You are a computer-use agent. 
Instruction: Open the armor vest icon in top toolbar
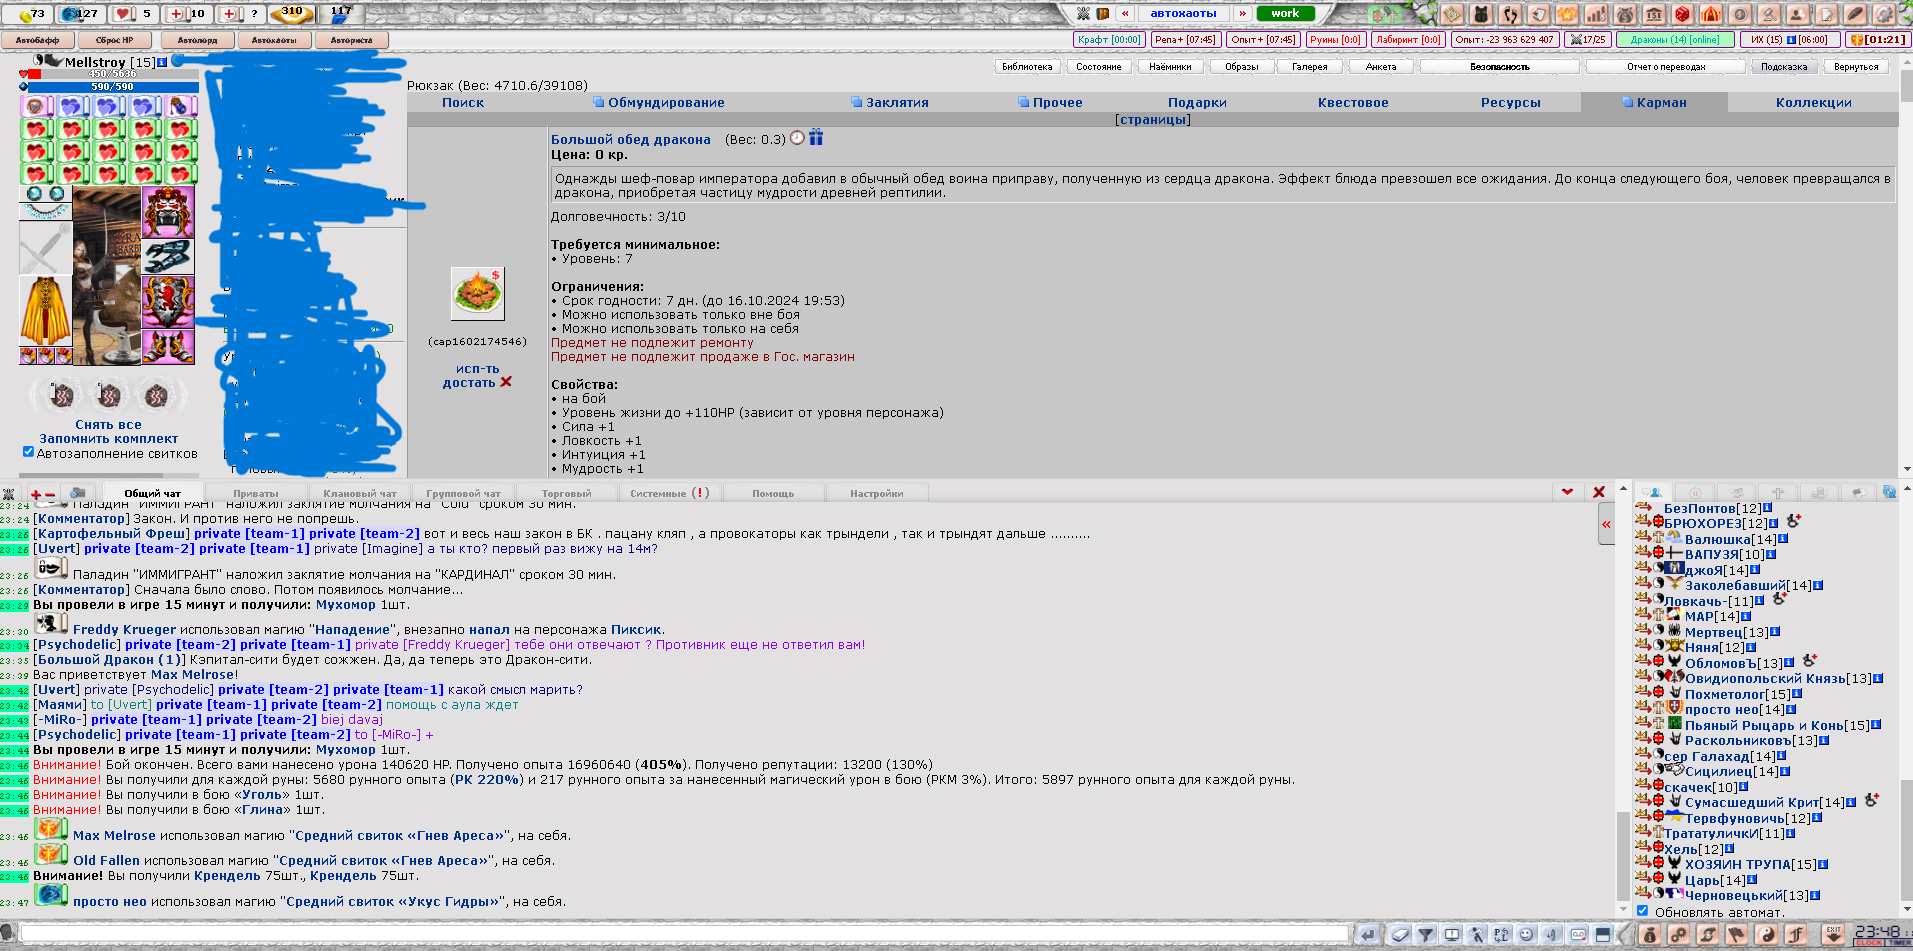click(x=1481, y=14)
